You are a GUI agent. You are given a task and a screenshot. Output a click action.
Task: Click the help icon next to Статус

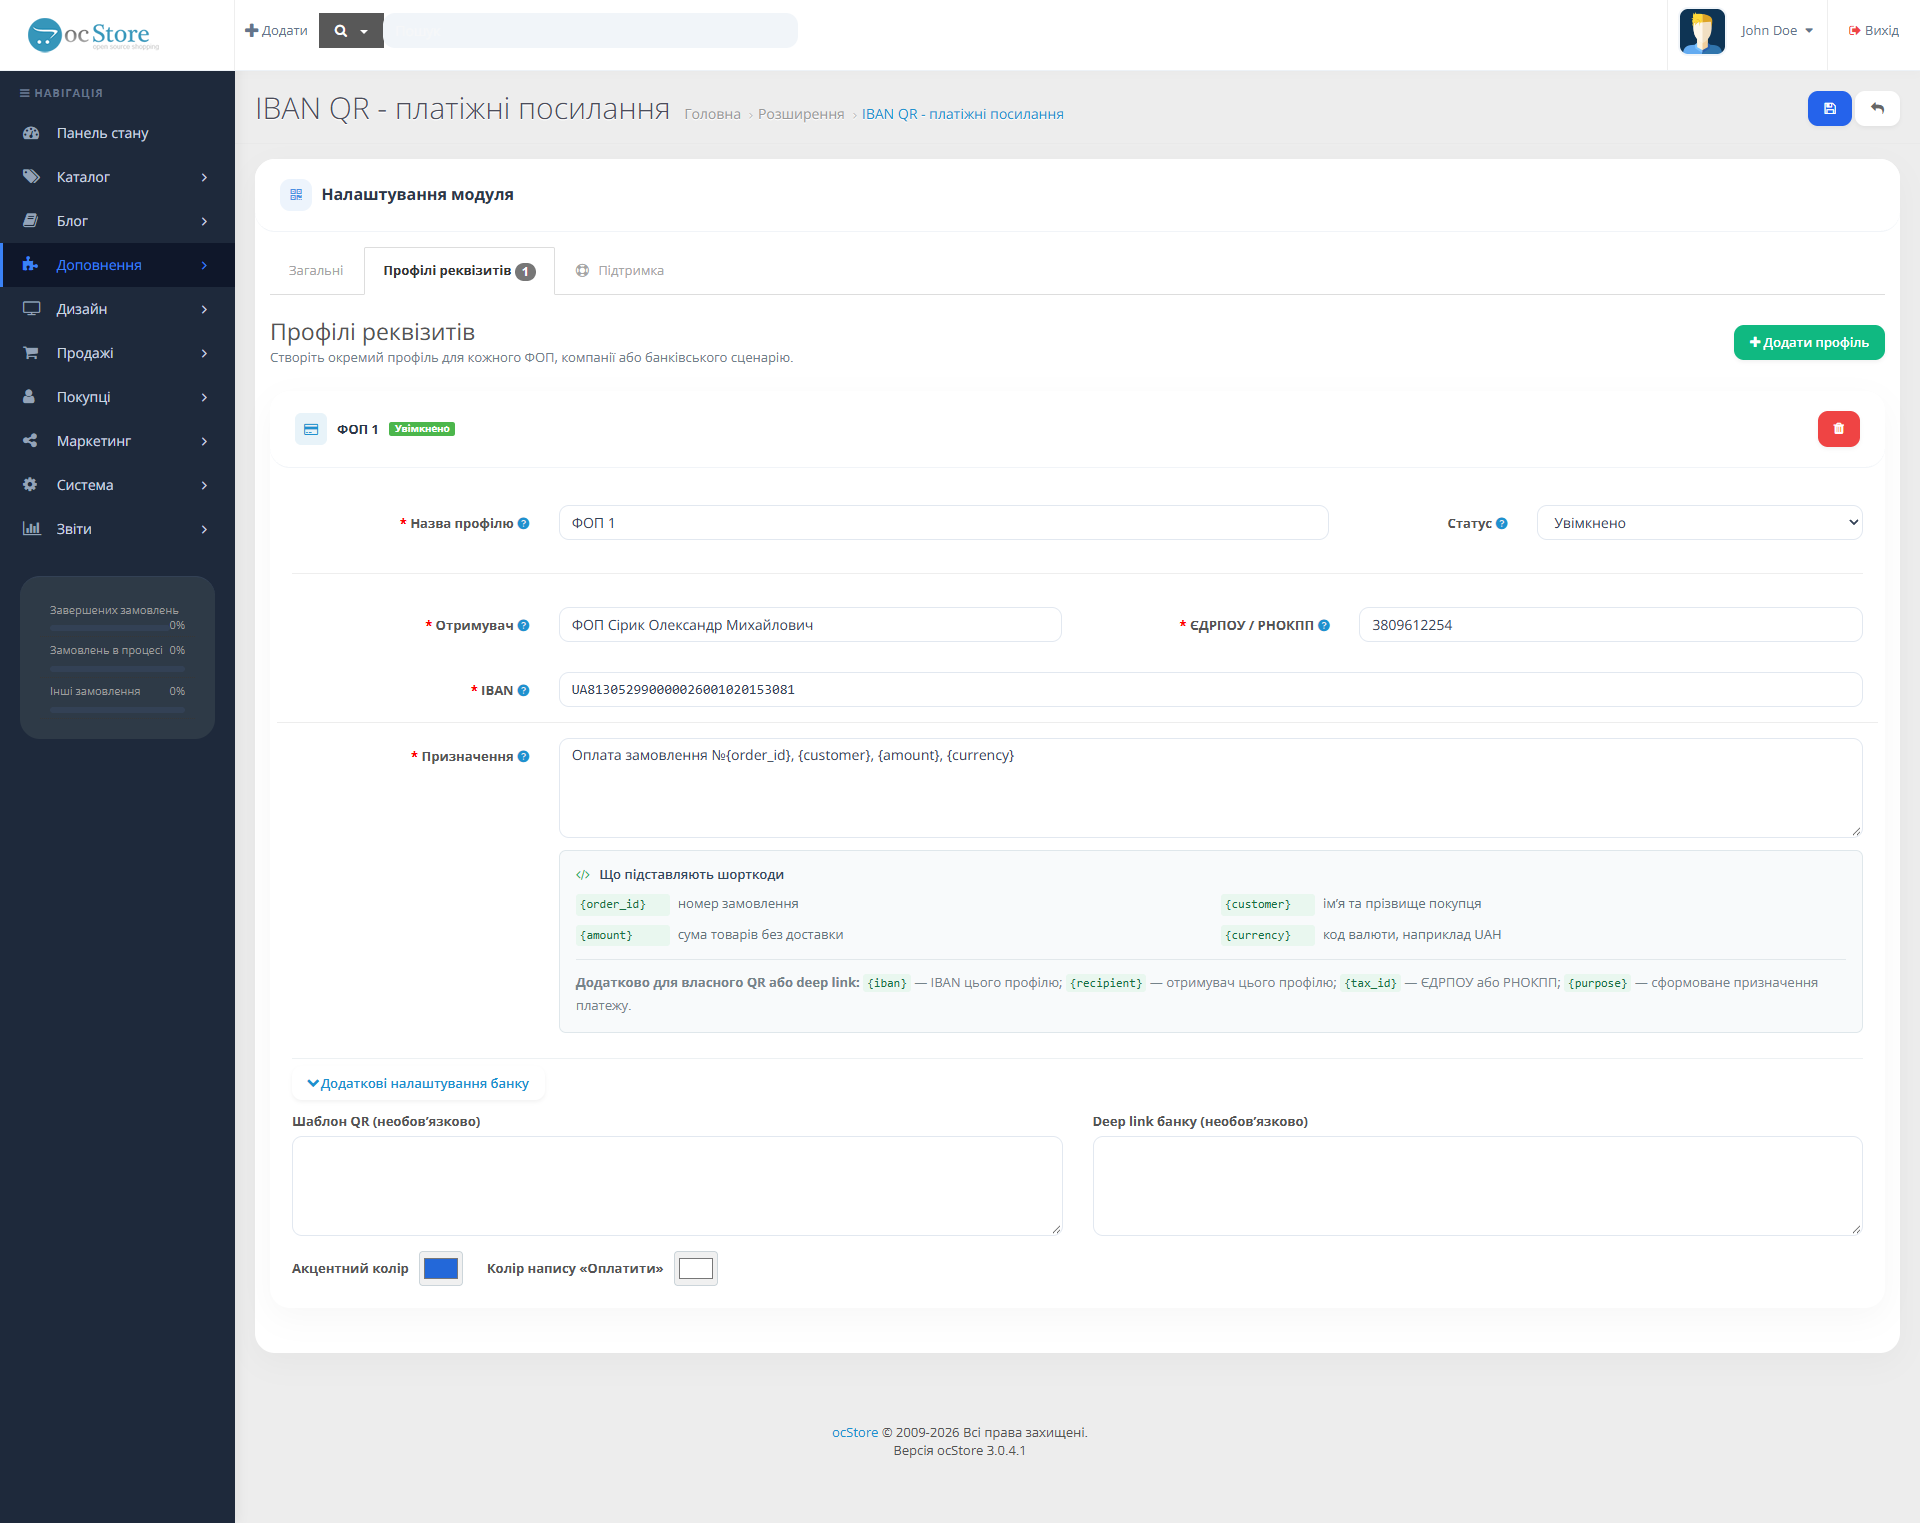pyautogui.click(x=1501, y=523)
